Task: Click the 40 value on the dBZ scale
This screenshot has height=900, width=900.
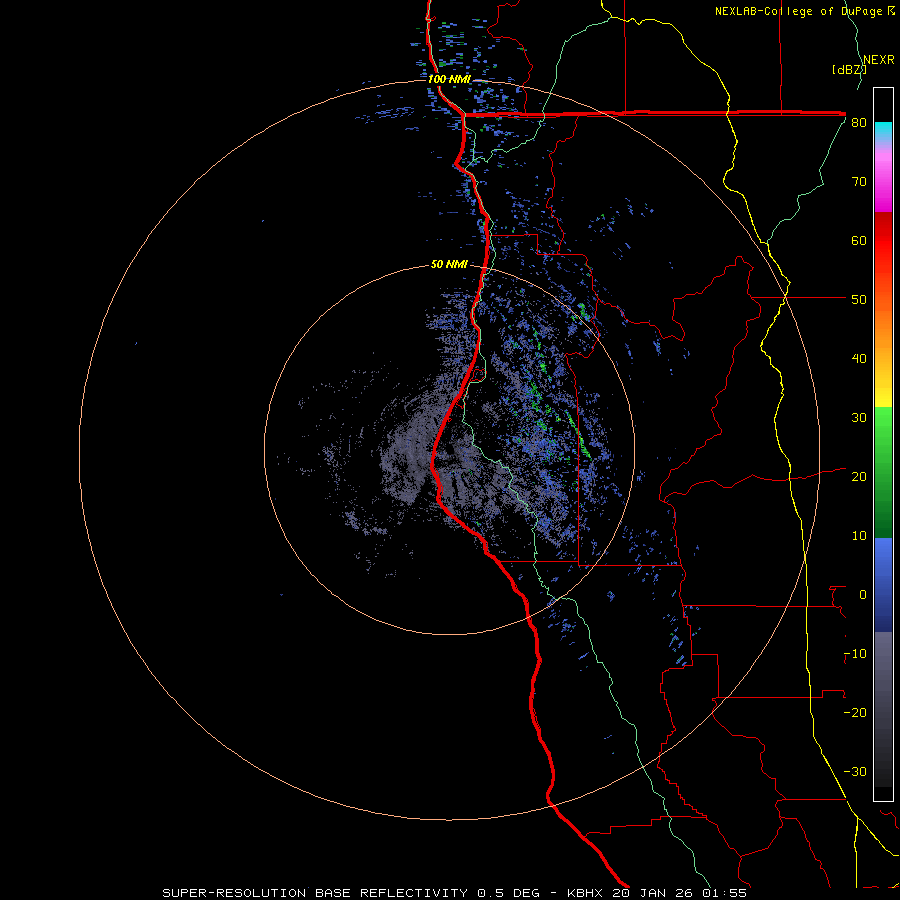Action: click(x=859, y=359)
